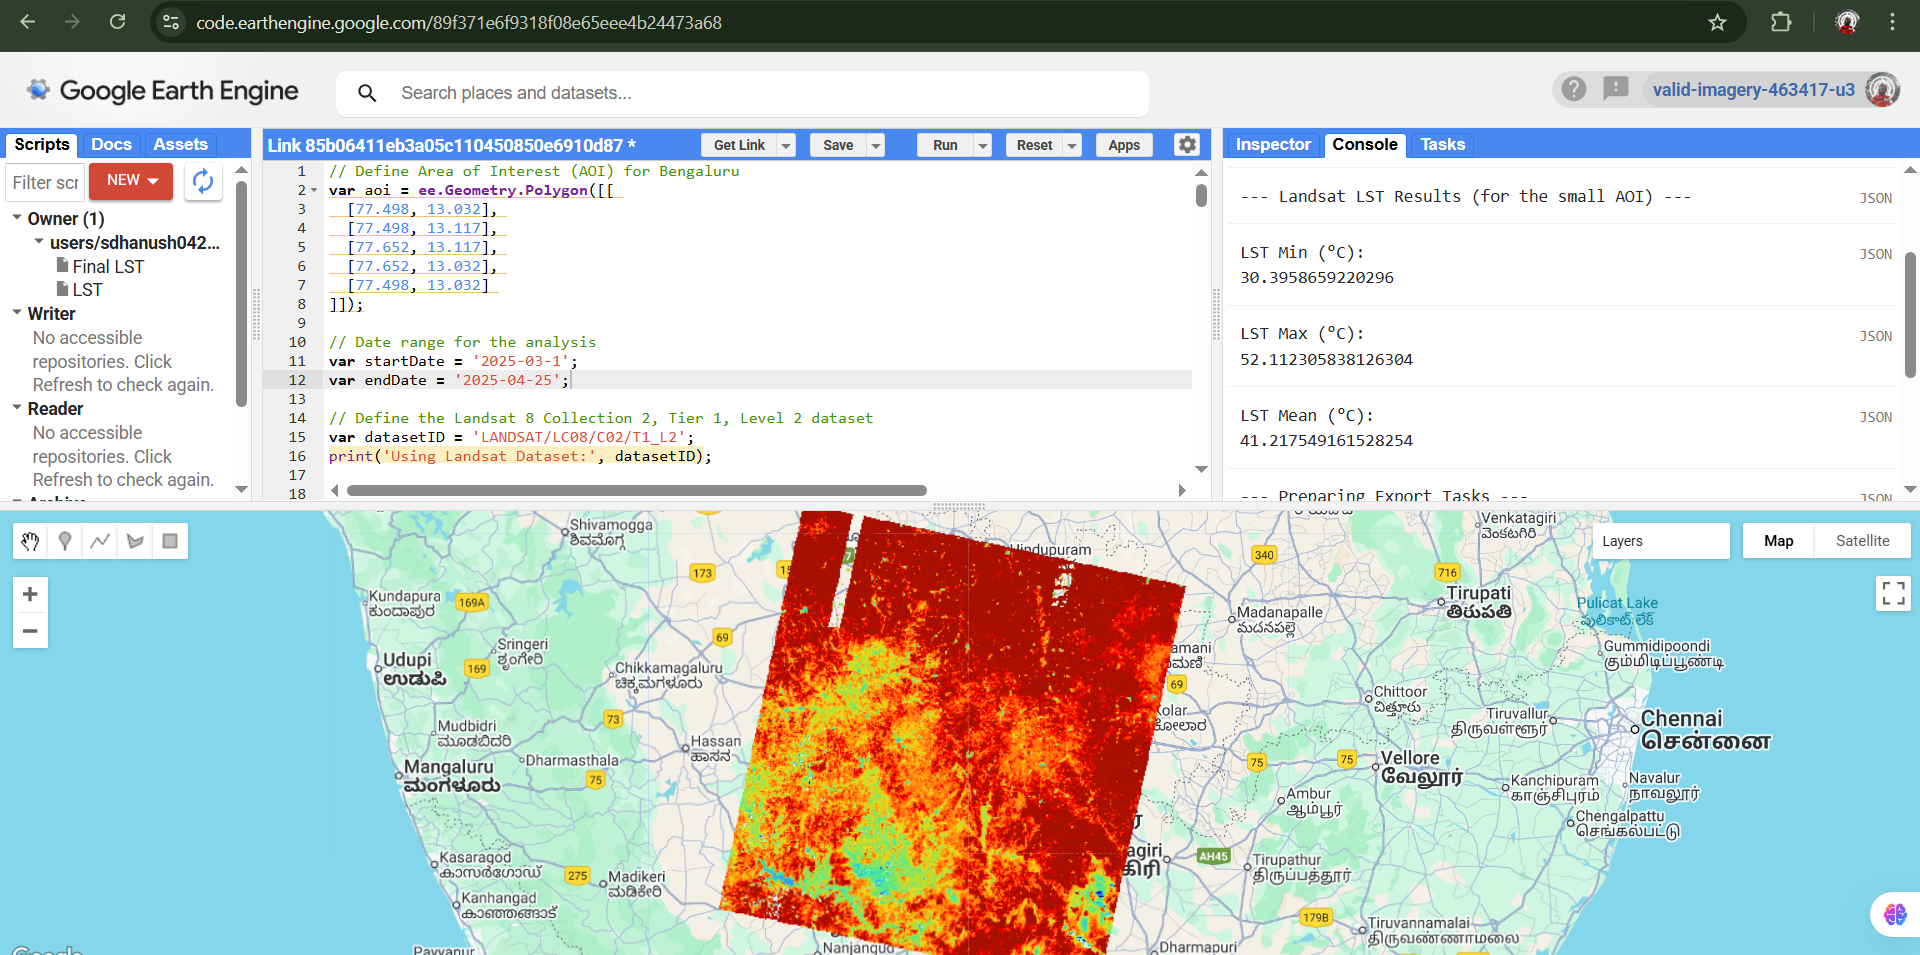This screenshot has width=1920, height=955.
Task: Switch map view to Satellite
Action: pos(1861,540)
